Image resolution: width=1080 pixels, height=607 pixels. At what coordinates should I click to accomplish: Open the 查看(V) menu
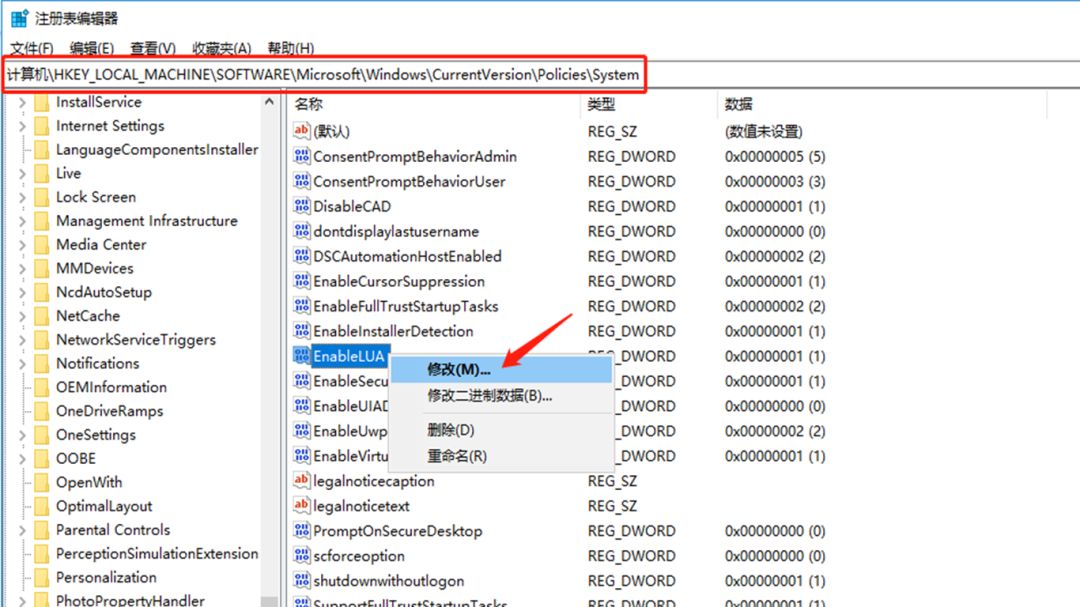point(153,48)
